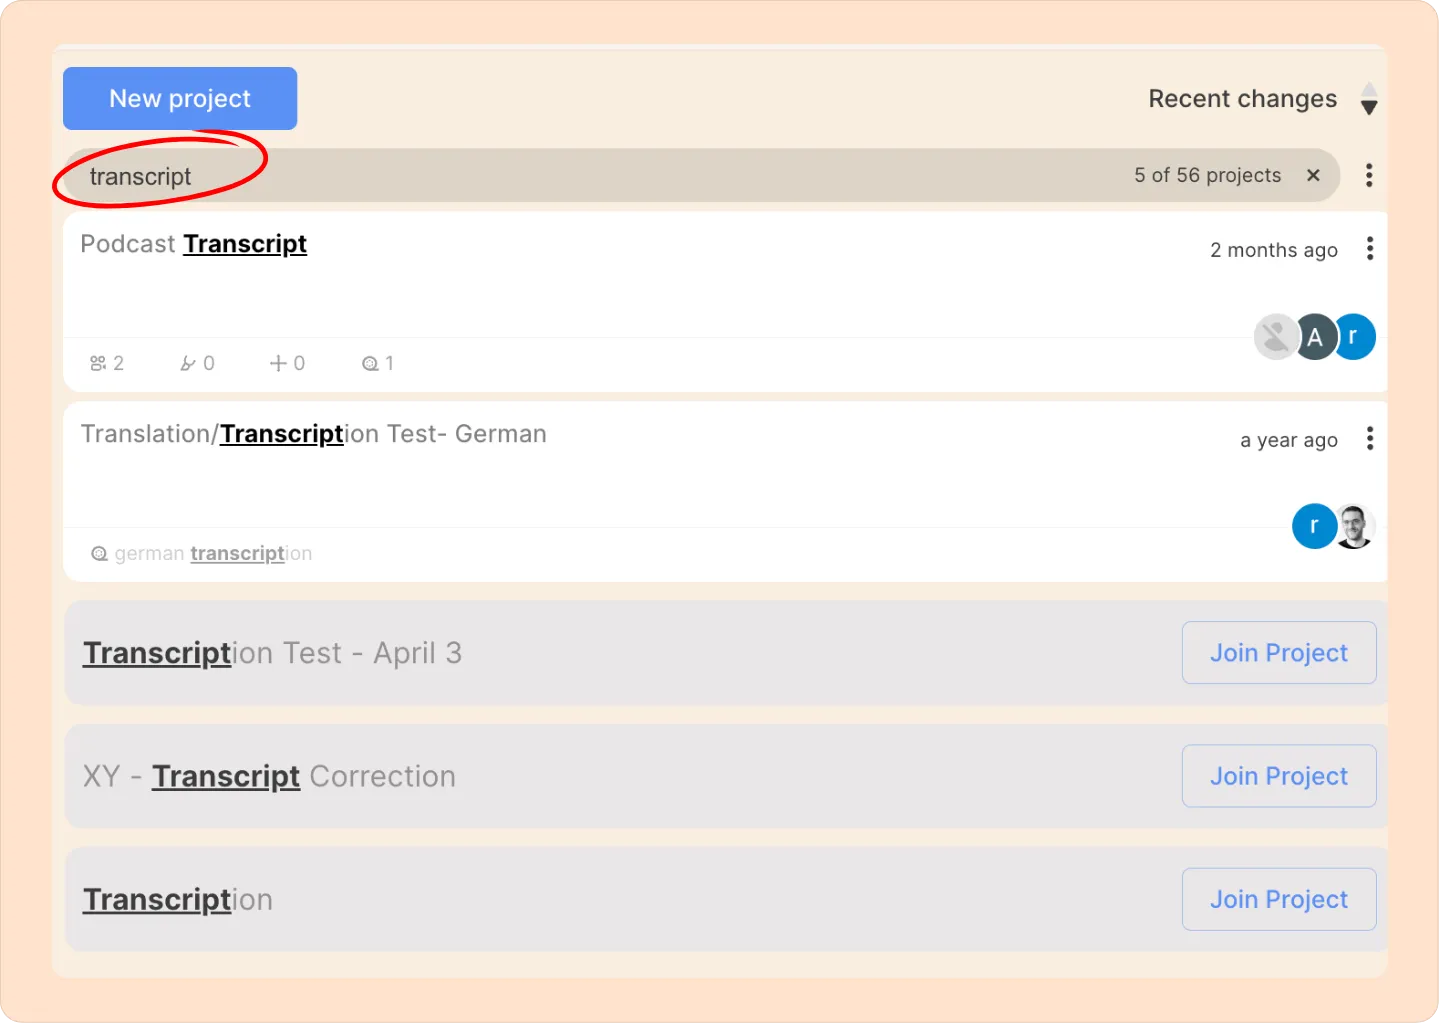Click the New project button
This screenshot has height=1023, width=1439.
point(180,98)
